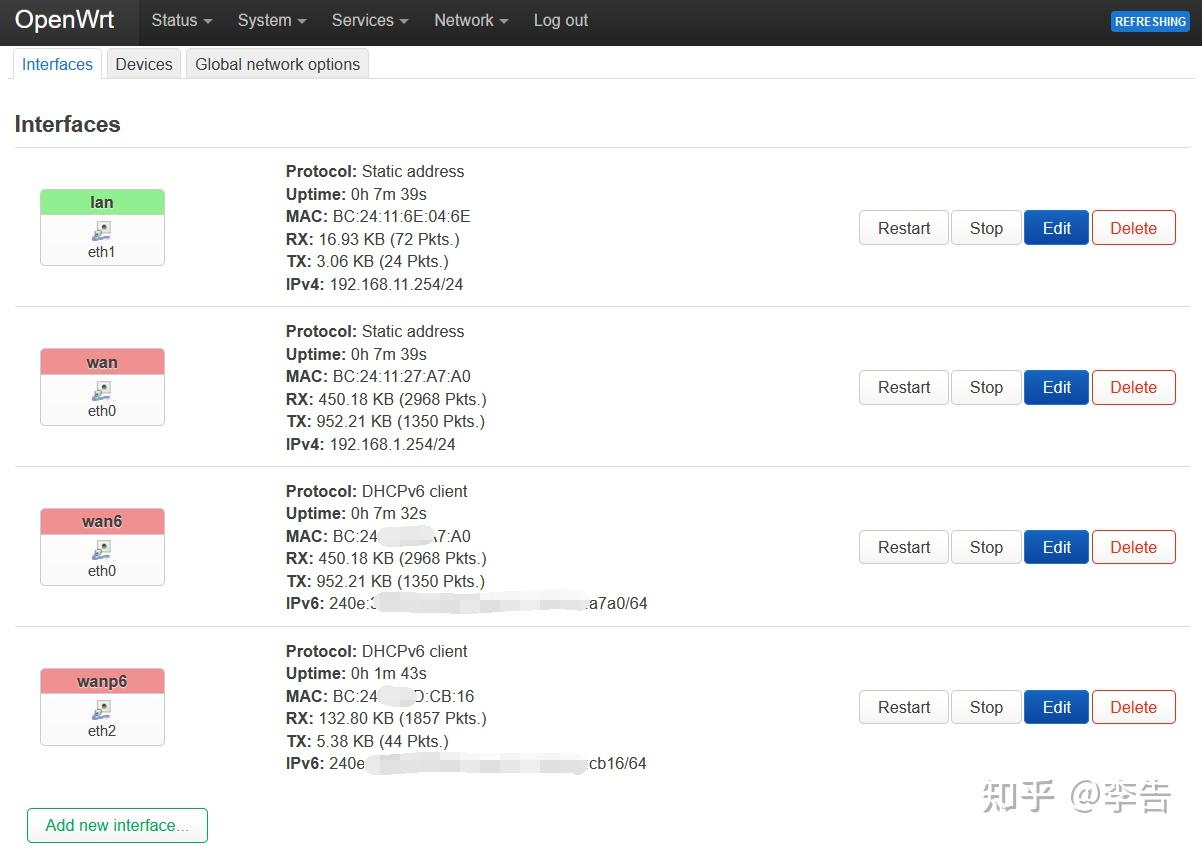Click the red wanp6 interface label

[x=101, y=681]
